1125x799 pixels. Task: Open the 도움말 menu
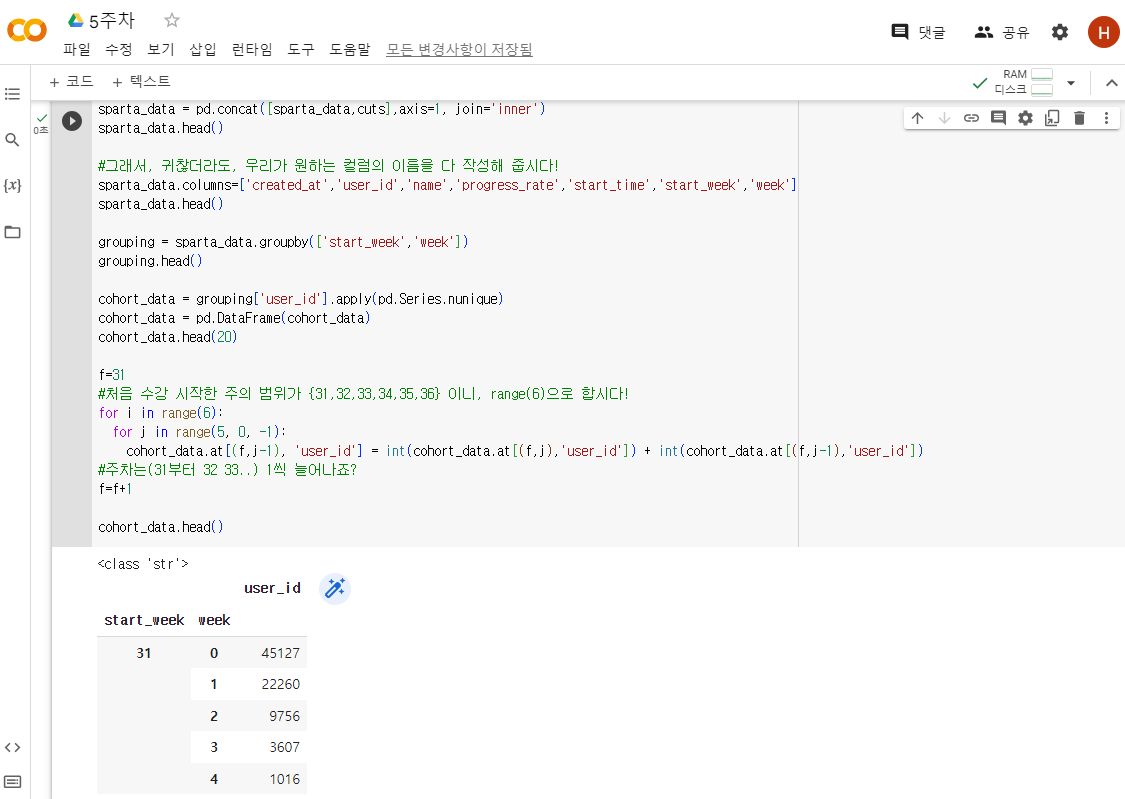tap(350, 49)
